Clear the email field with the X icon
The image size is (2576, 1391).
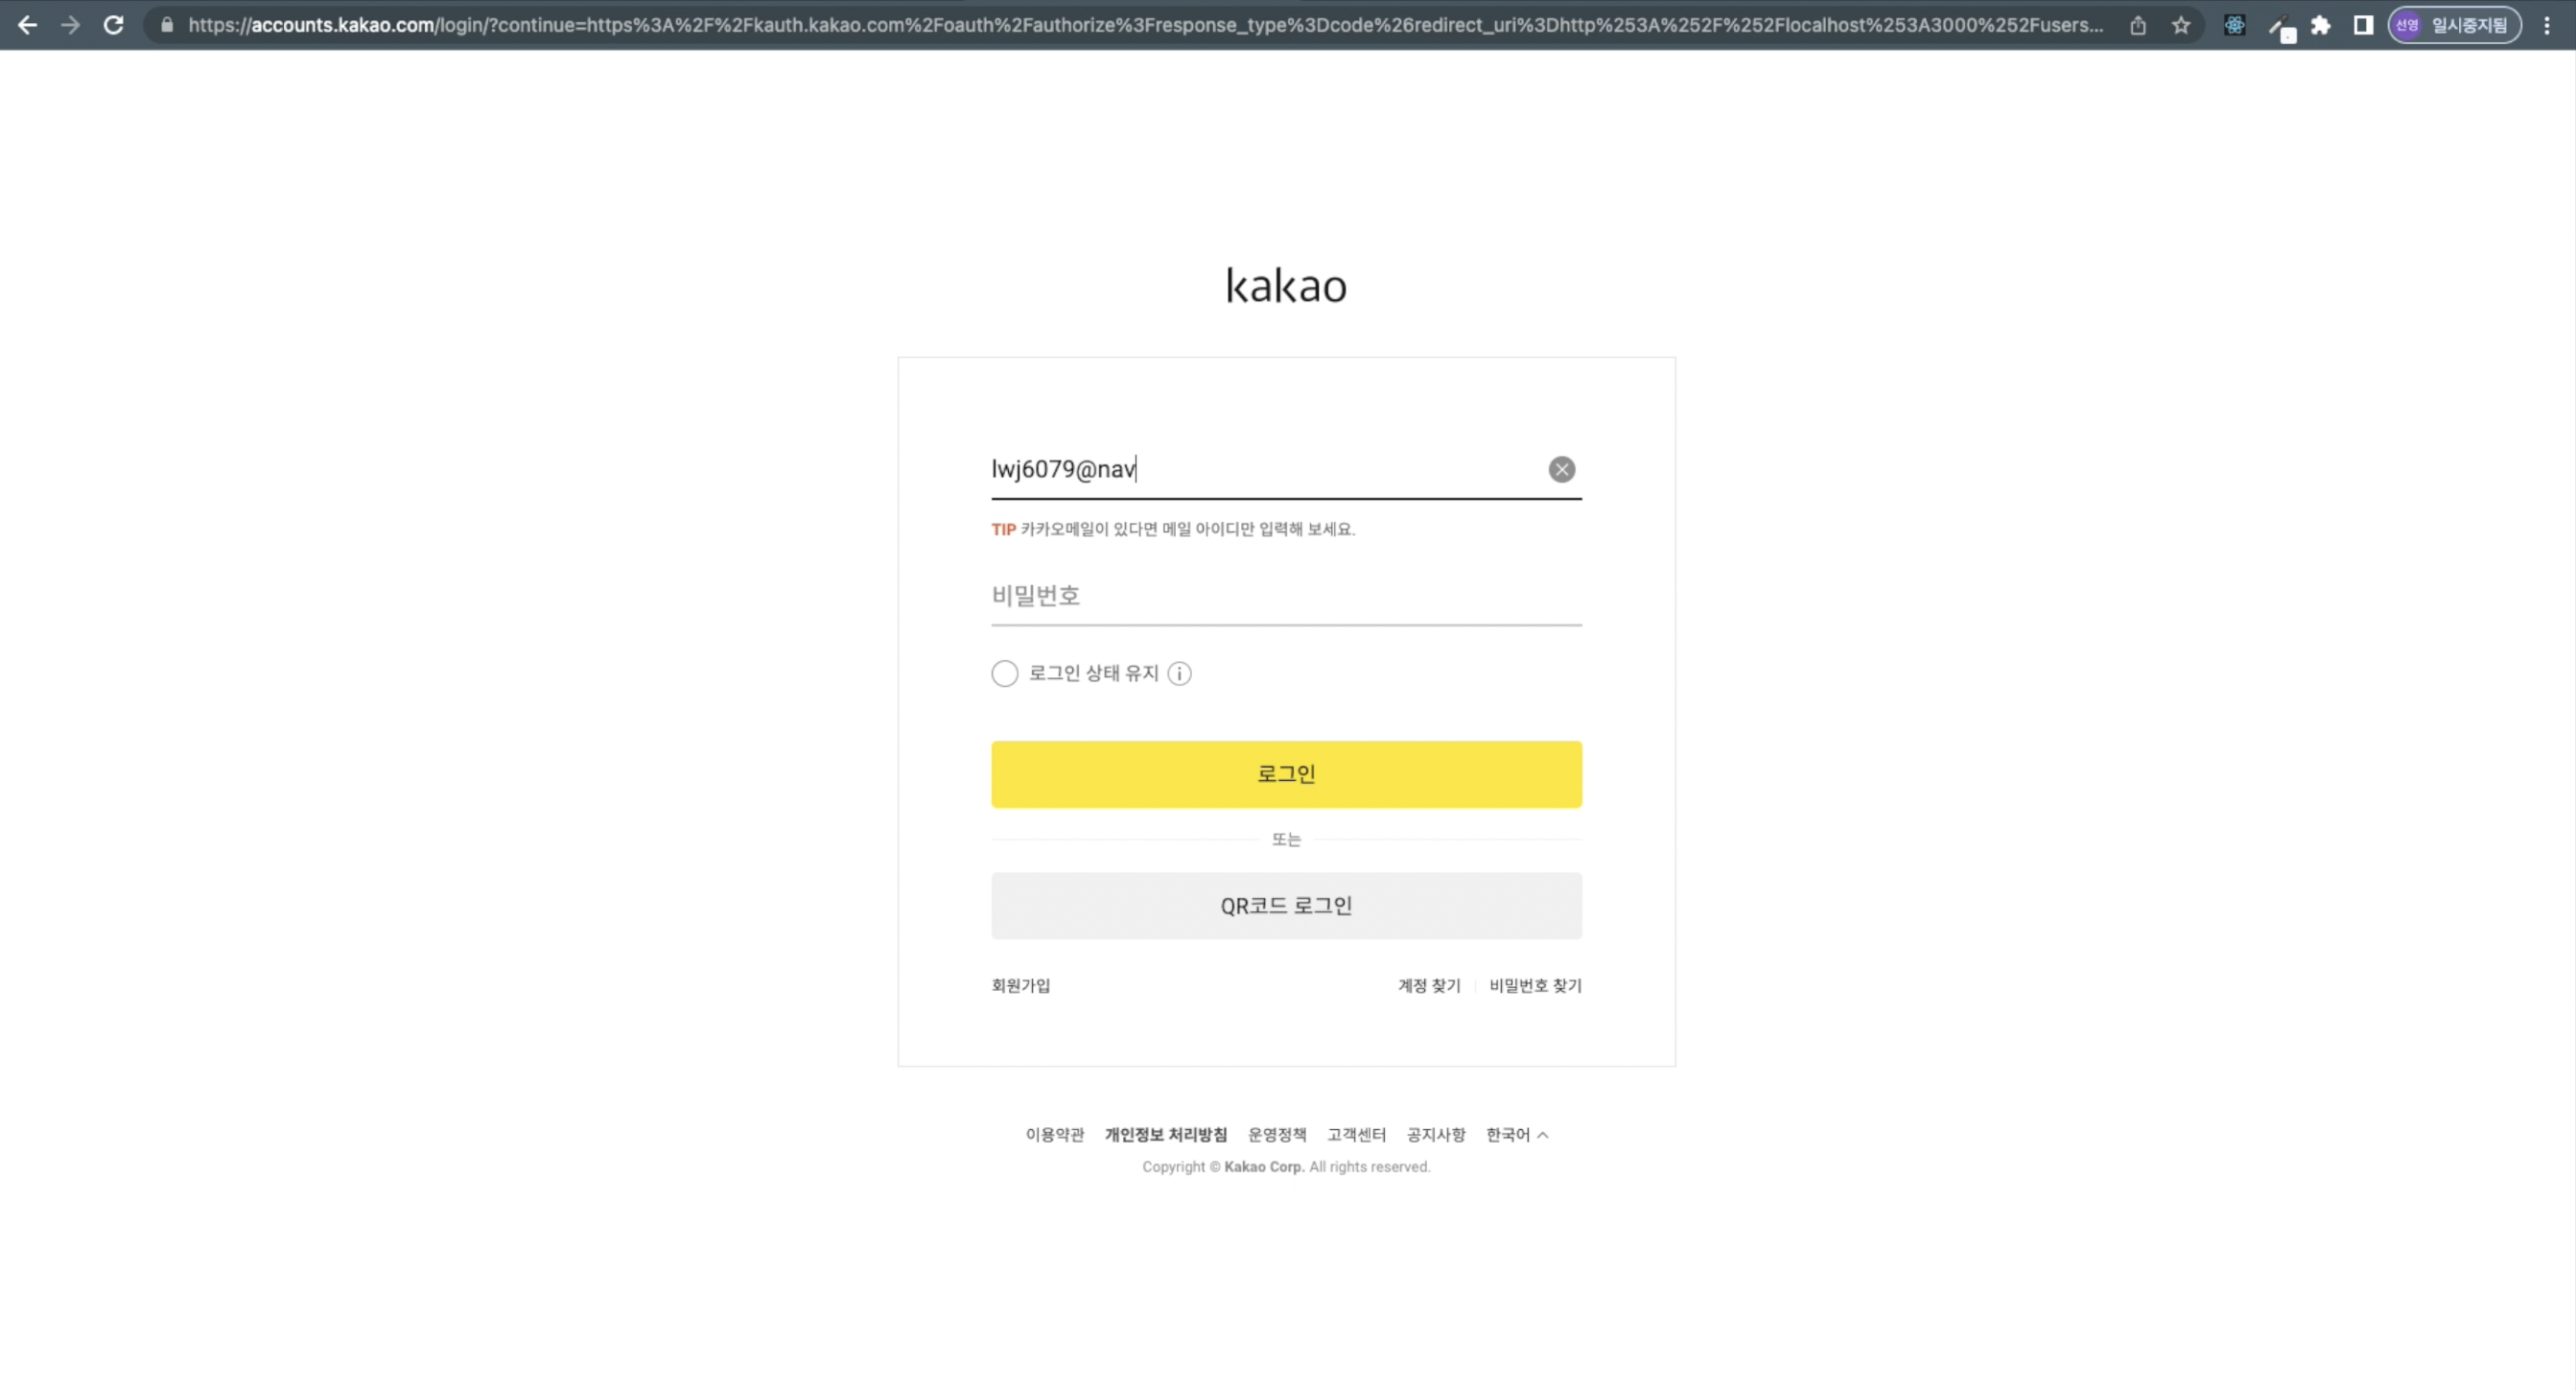tap(1561, 469)
